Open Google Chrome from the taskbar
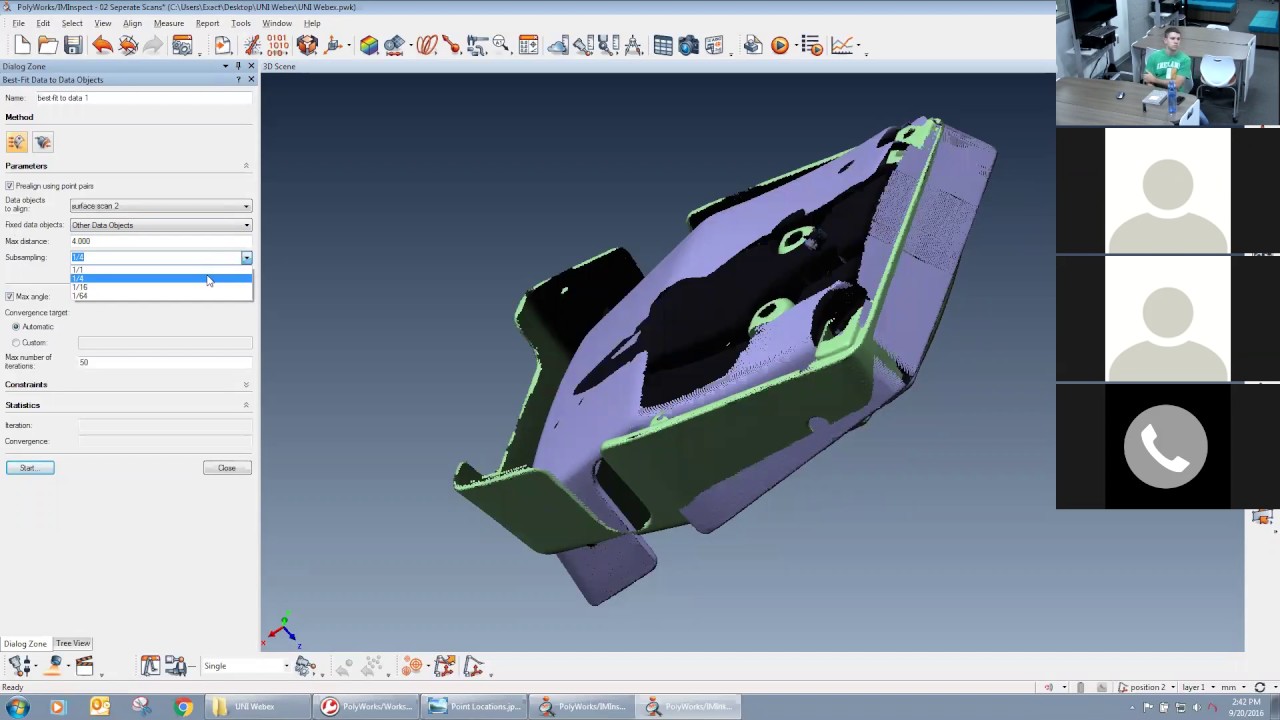 pos(183,707)
